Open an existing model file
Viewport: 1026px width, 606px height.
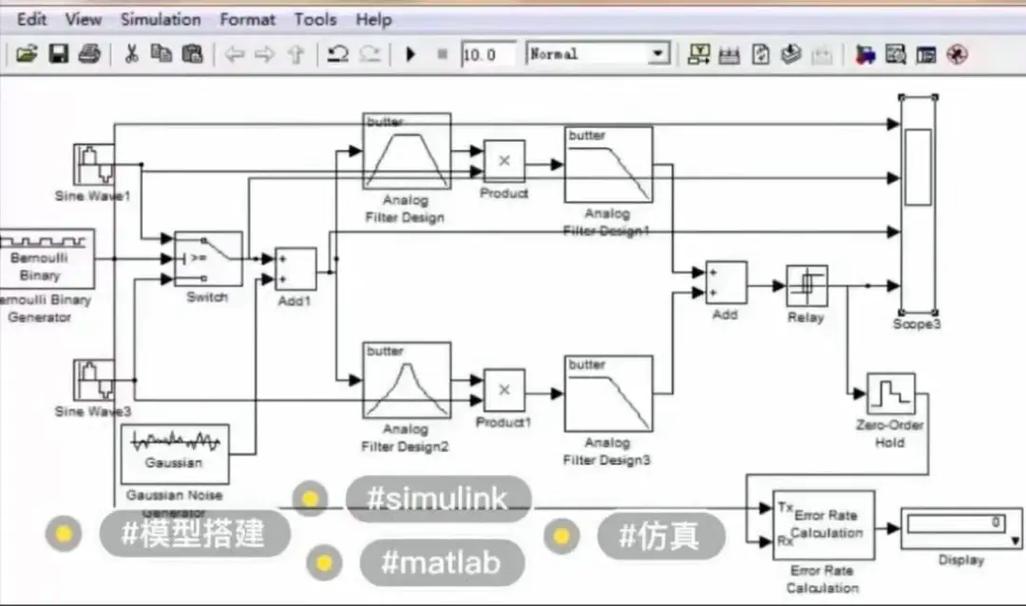(27, 55)
